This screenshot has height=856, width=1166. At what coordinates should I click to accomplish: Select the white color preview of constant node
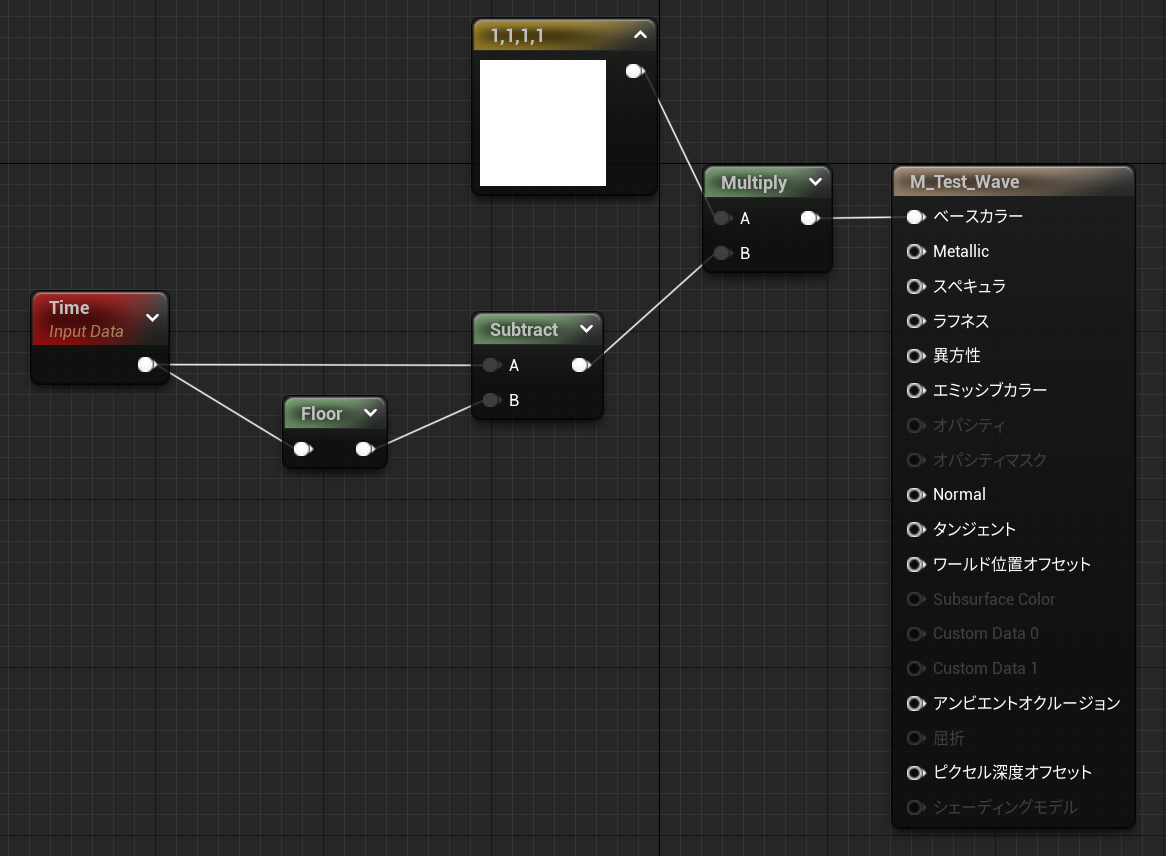click(x=543, y=123)
